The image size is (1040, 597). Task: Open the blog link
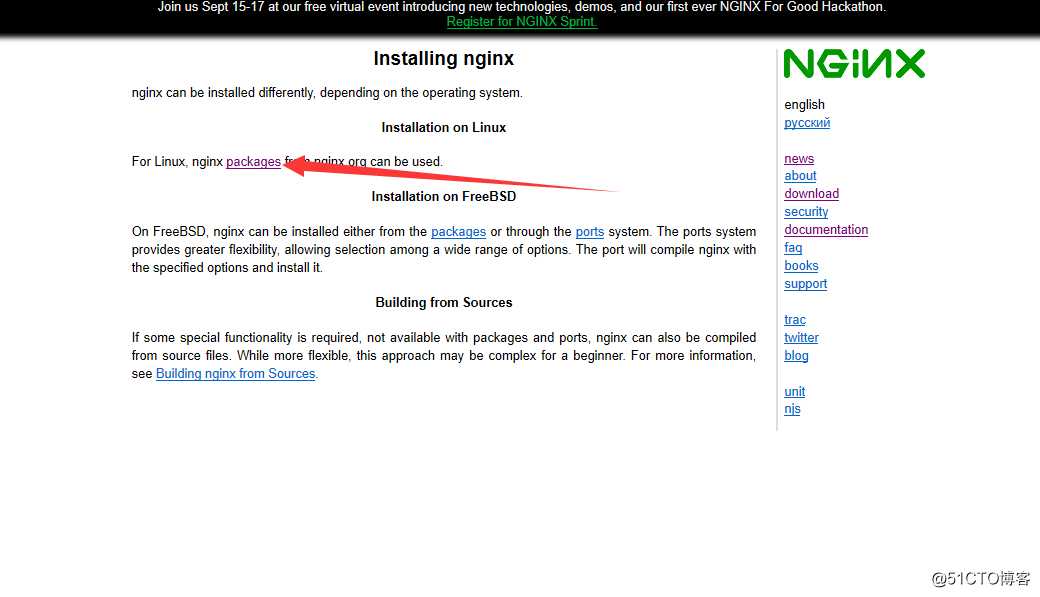point(796,356)
